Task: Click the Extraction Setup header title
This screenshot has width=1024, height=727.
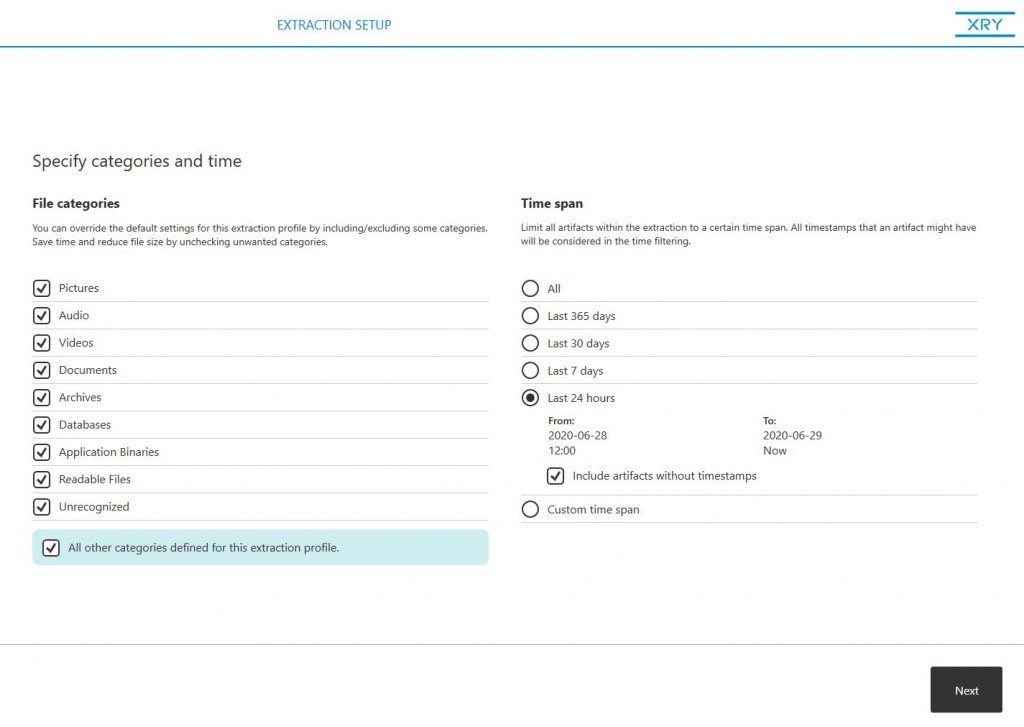Action: coord(334,25)
